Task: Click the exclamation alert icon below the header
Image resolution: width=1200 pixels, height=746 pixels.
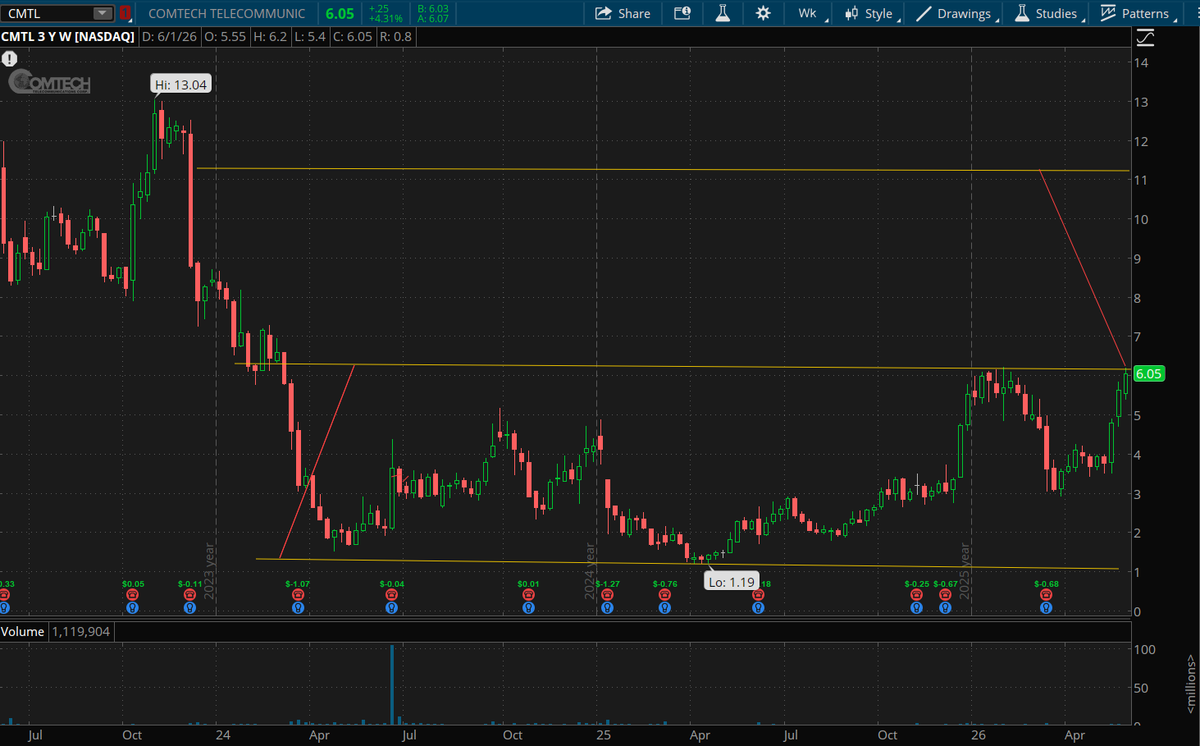Action: [9, 59]
